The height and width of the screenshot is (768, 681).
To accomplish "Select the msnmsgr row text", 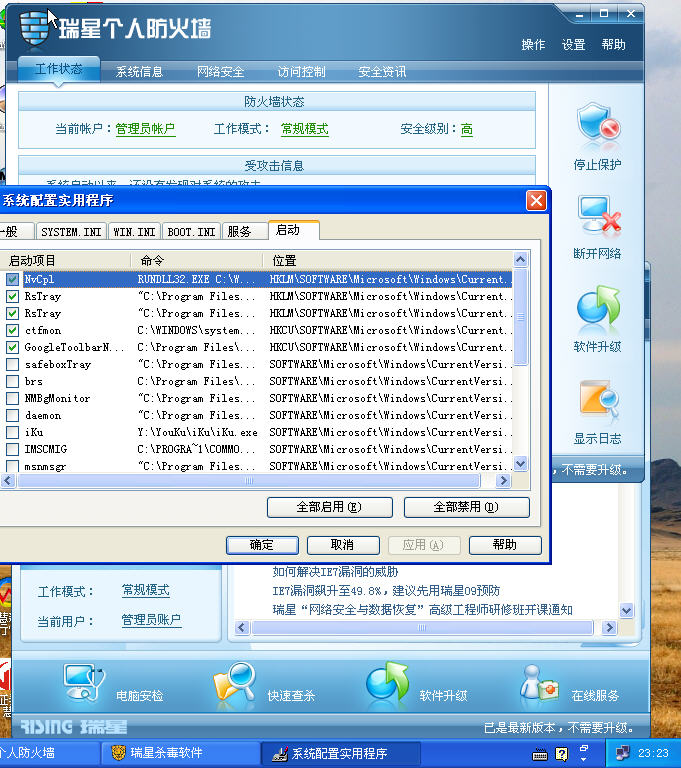I will pos(45,466).
